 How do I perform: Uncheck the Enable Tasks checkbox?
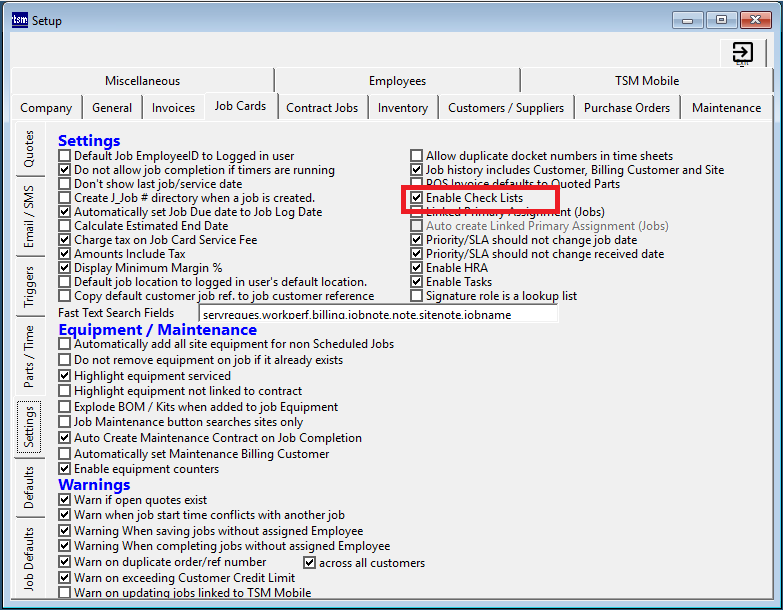pyautogui.click(x=417, y=282)
